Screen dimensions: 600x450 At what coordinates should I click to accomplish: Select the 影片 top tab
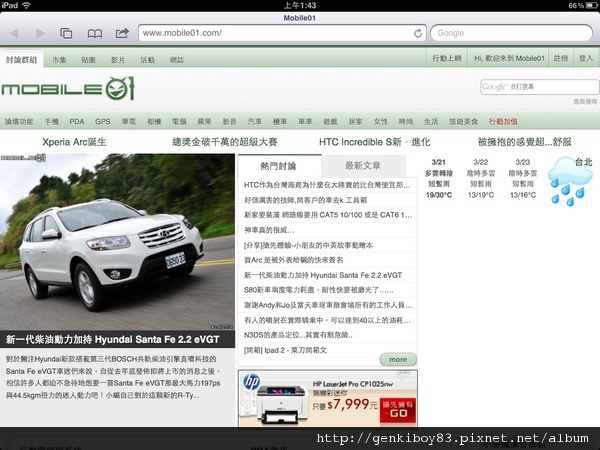point(118,60)
